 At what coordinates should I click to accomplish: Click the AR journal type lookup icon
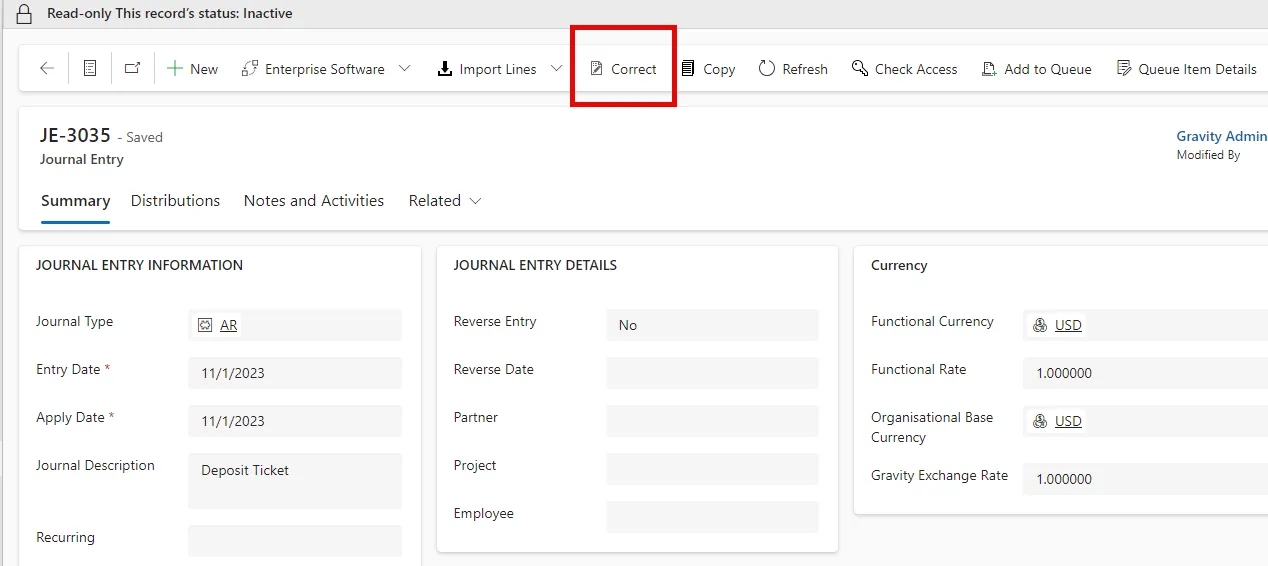coord(205,325)
